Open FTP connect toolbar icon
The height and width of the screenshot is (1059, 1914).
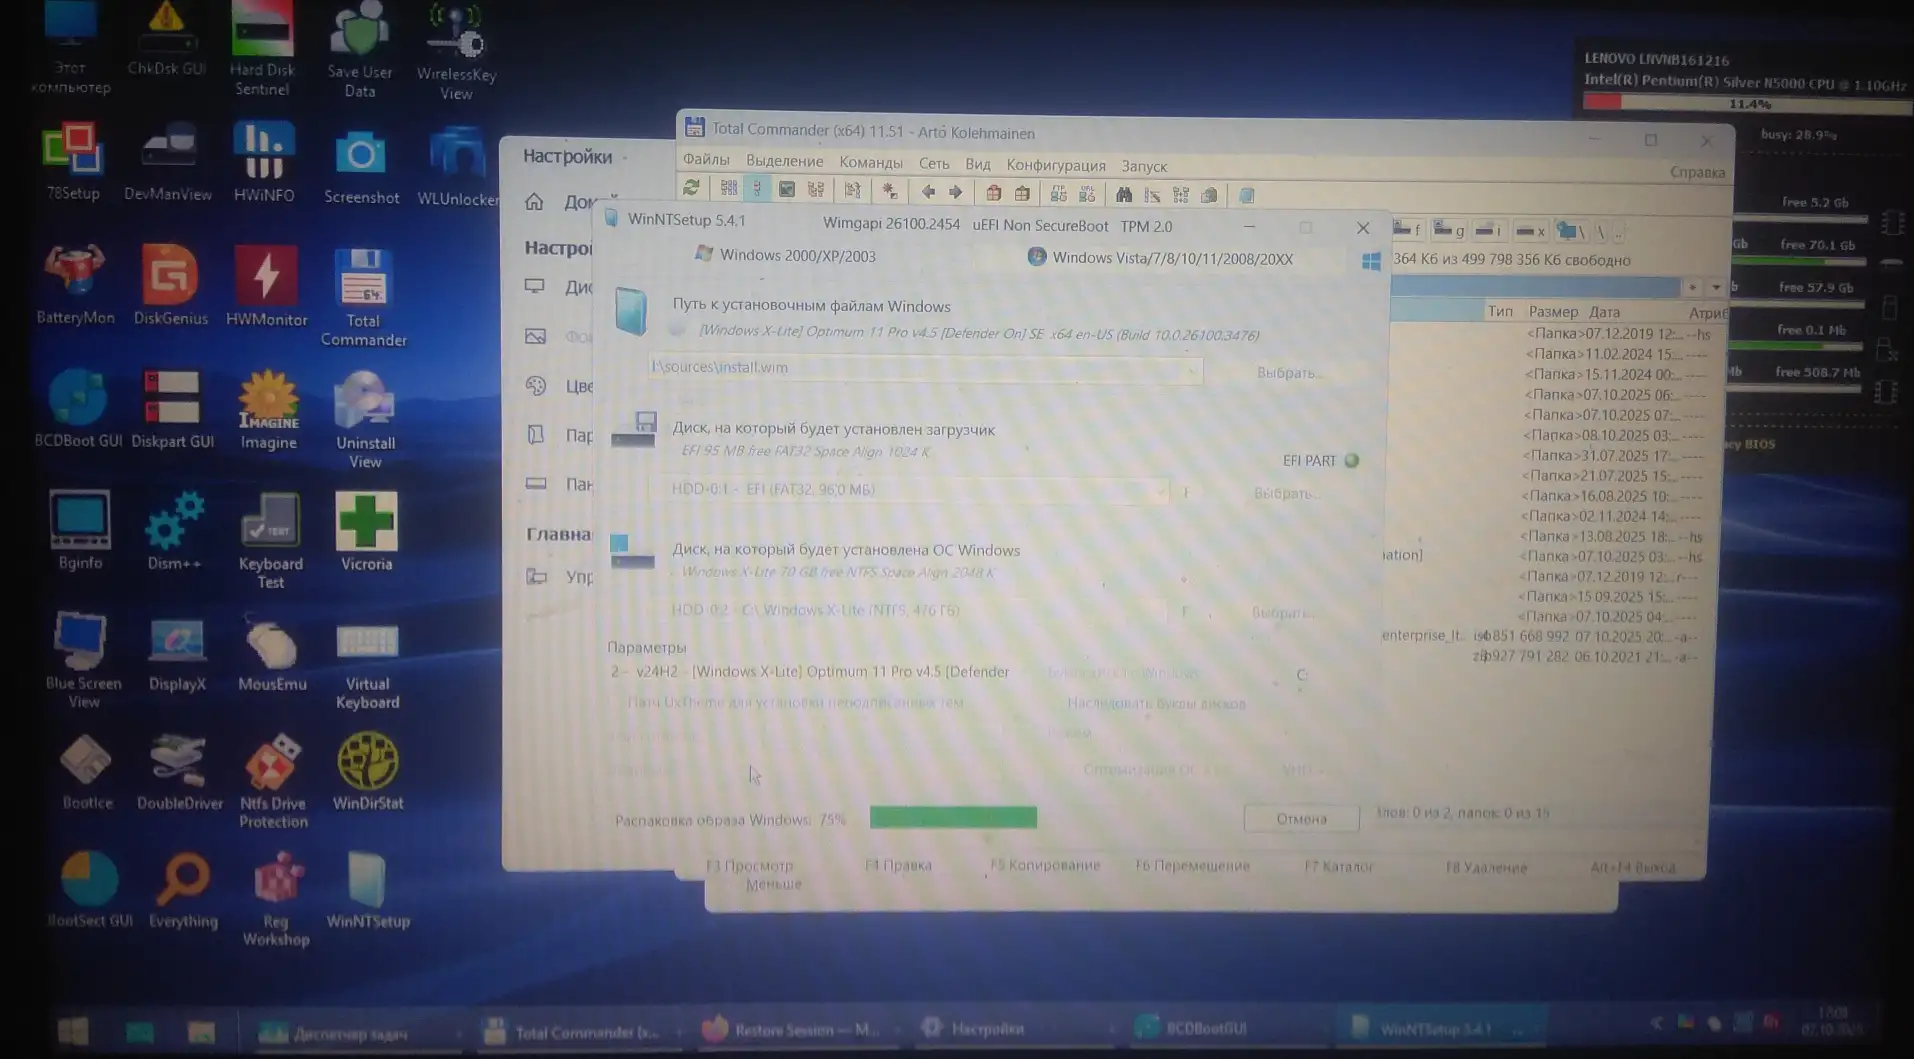(1058, 194)
